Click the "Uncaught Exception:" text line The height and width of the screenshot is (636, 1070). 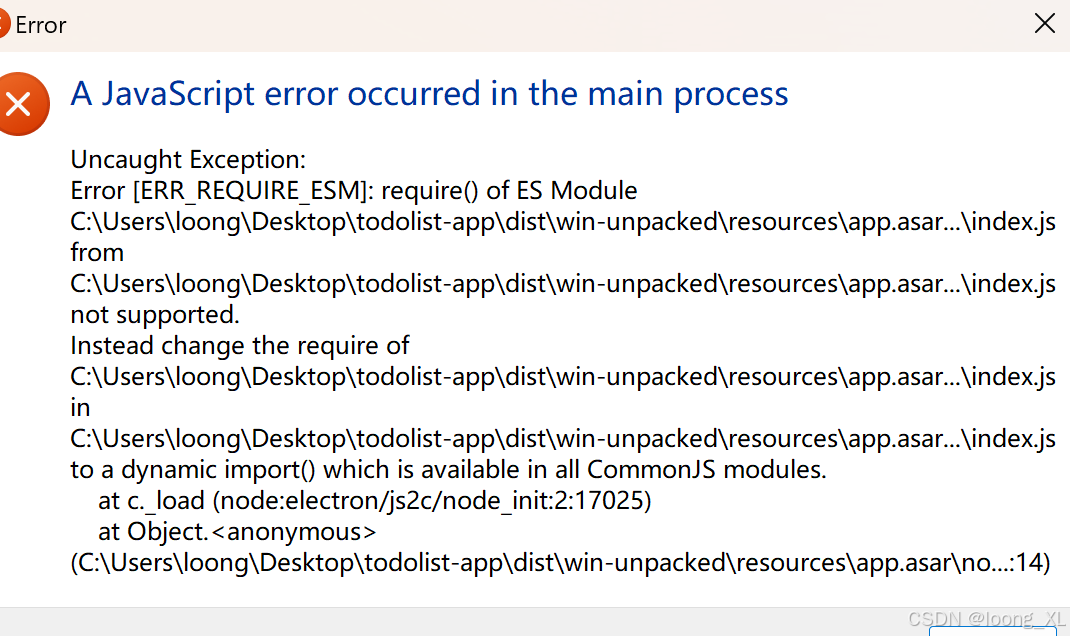[187, 160]
